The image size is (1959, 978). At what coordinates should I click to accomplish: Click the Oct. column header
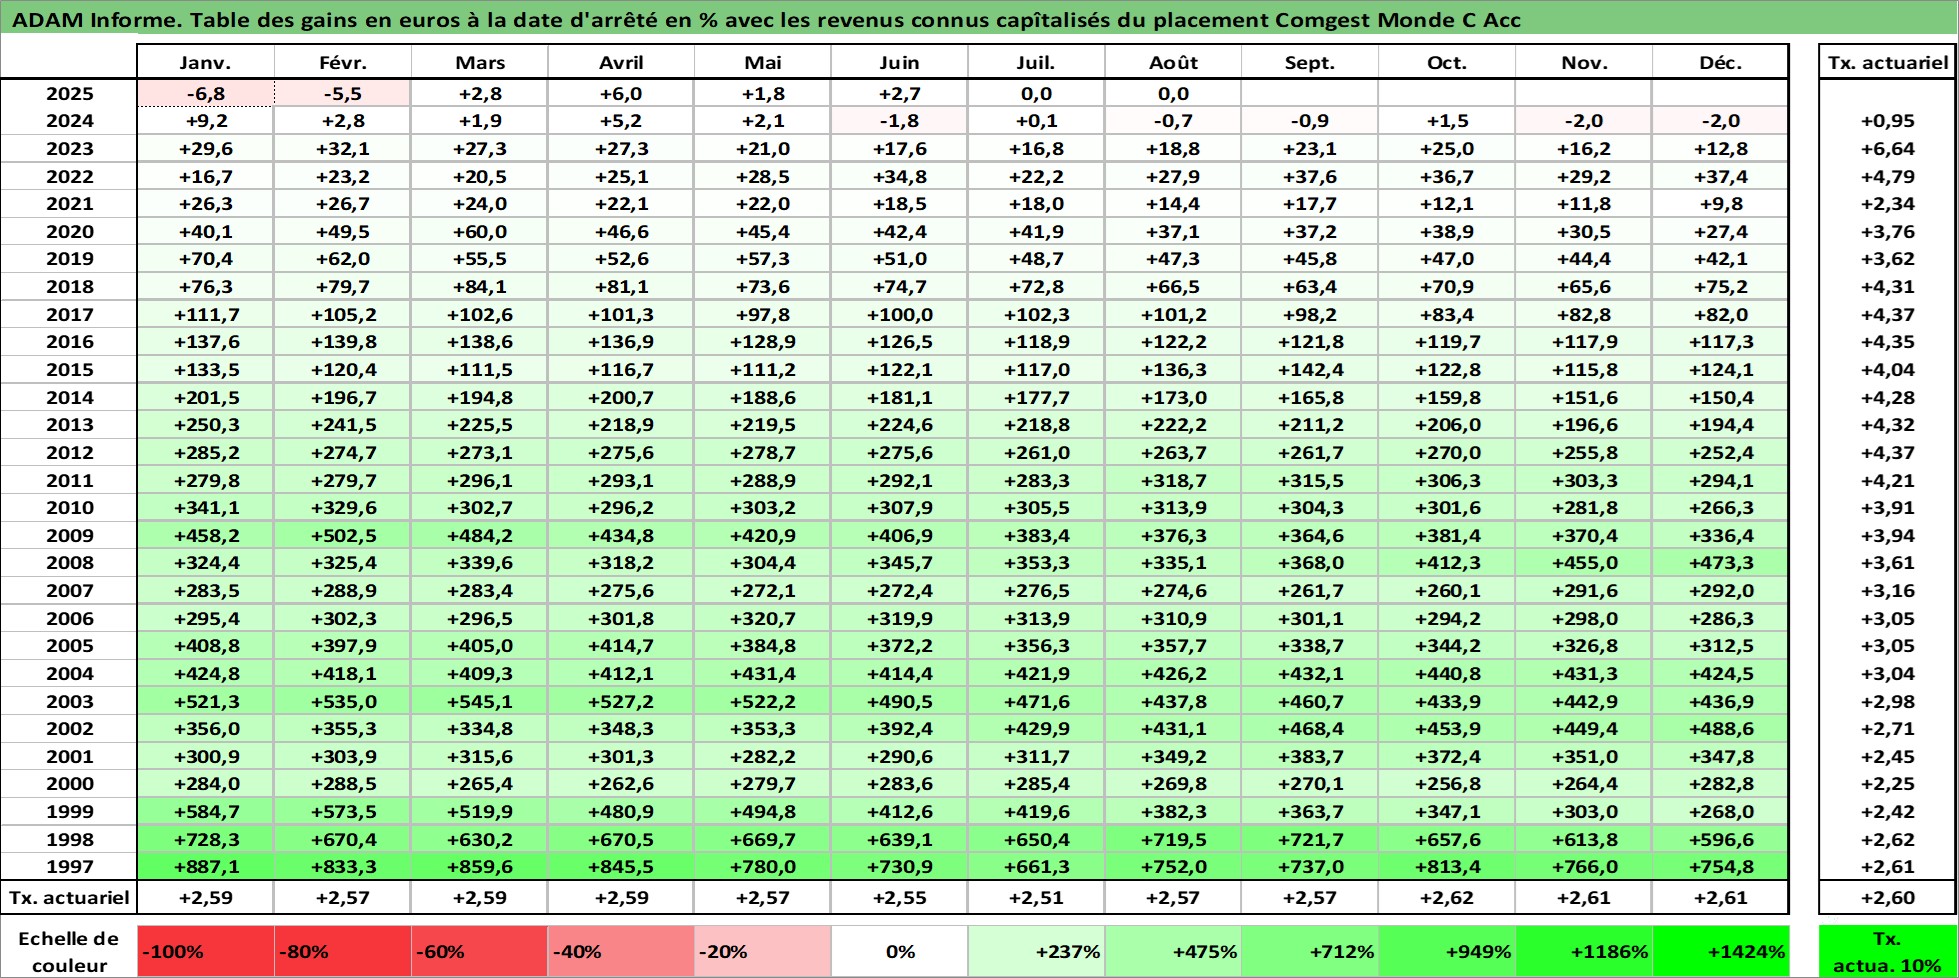click(x=1447, y=62)
